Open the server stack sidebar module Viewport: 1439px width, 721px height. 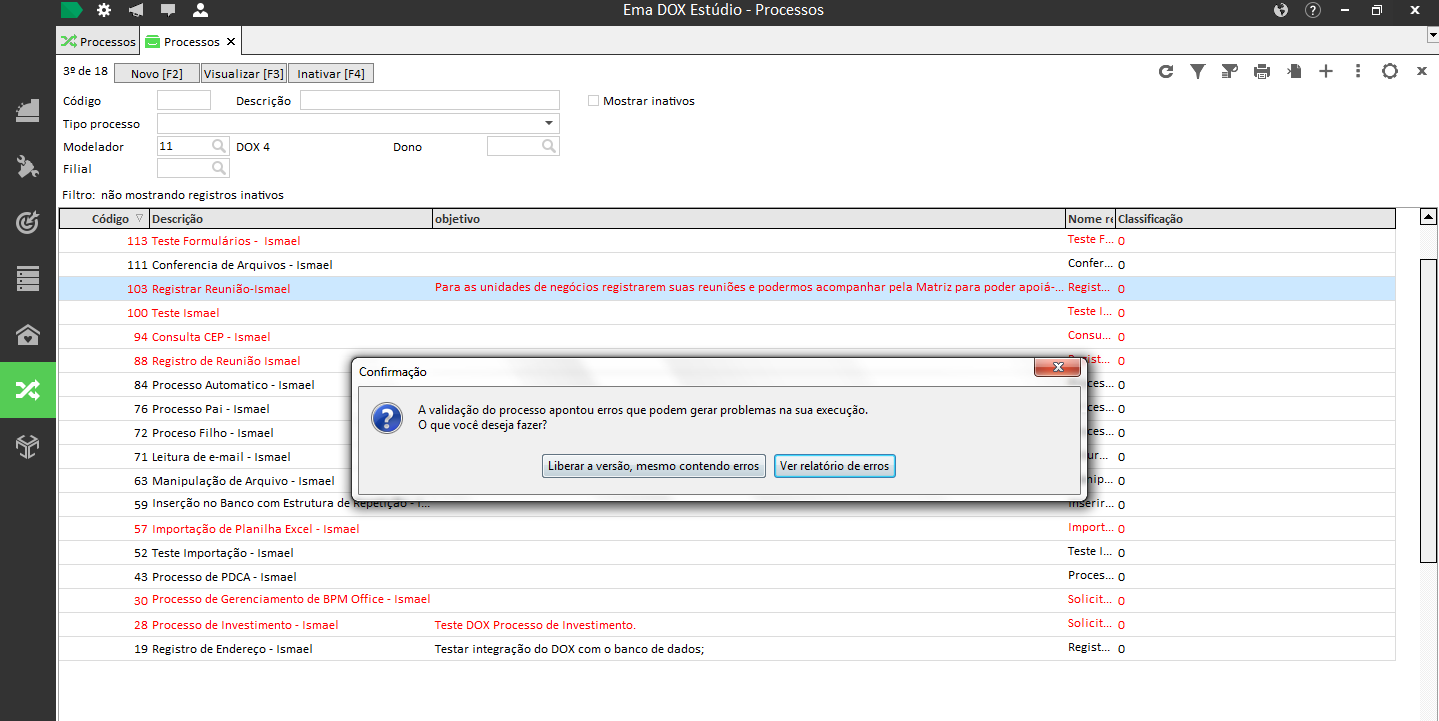point(28,278)
